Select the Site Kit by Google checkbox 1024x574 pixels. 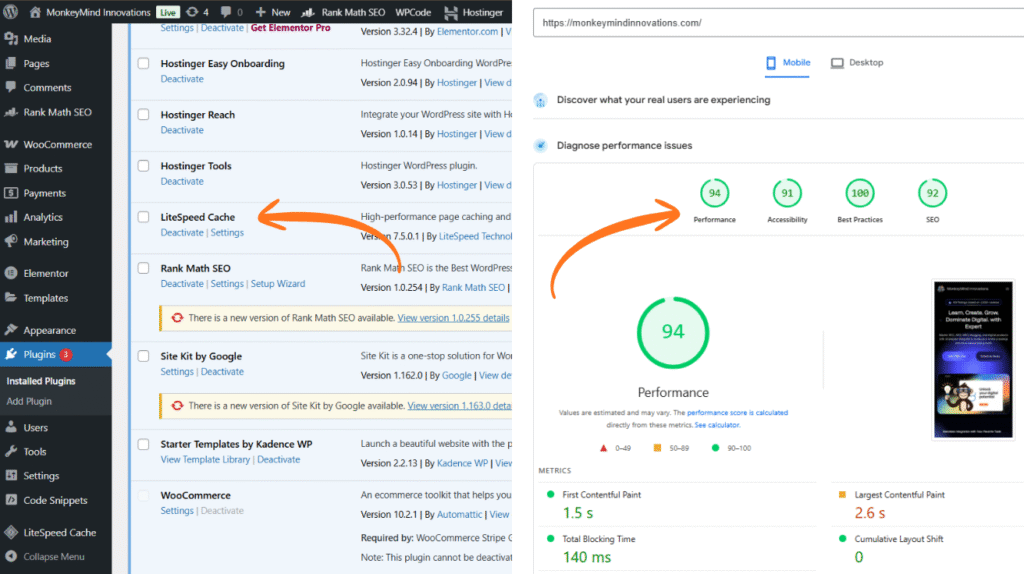(x=144, y=356)
